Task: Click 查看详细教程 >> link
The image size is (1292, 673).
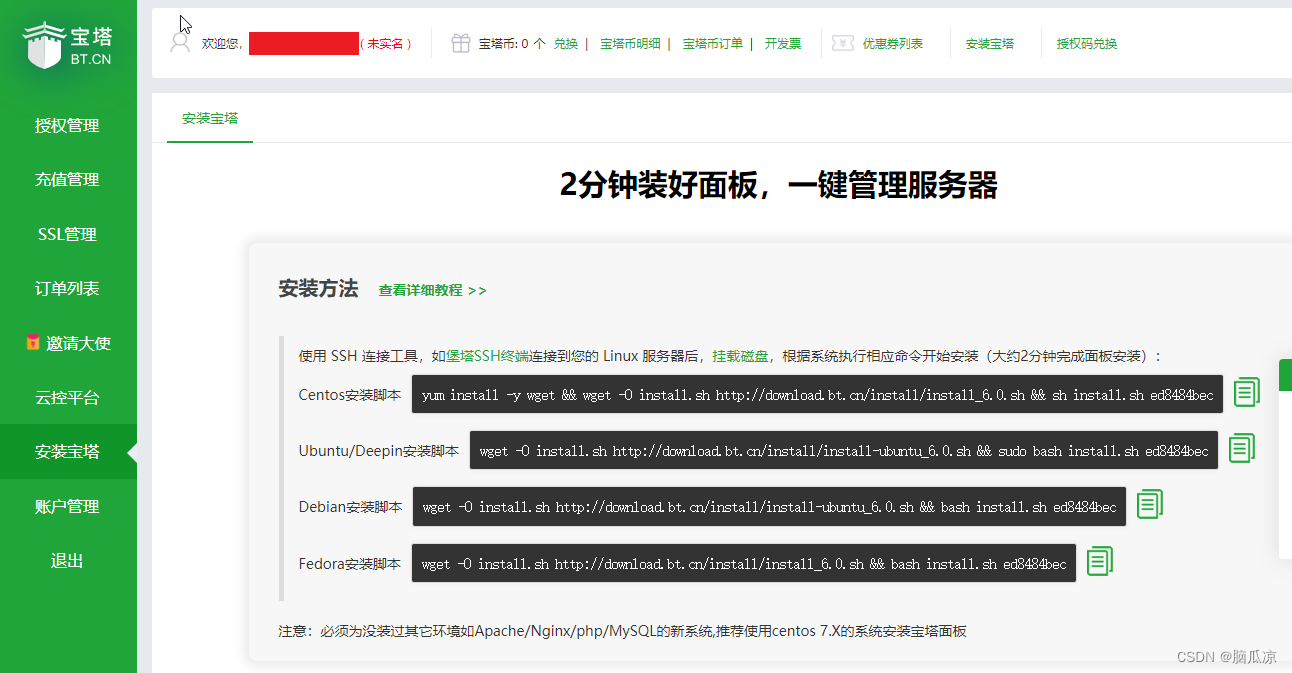Action: [432, 290]
